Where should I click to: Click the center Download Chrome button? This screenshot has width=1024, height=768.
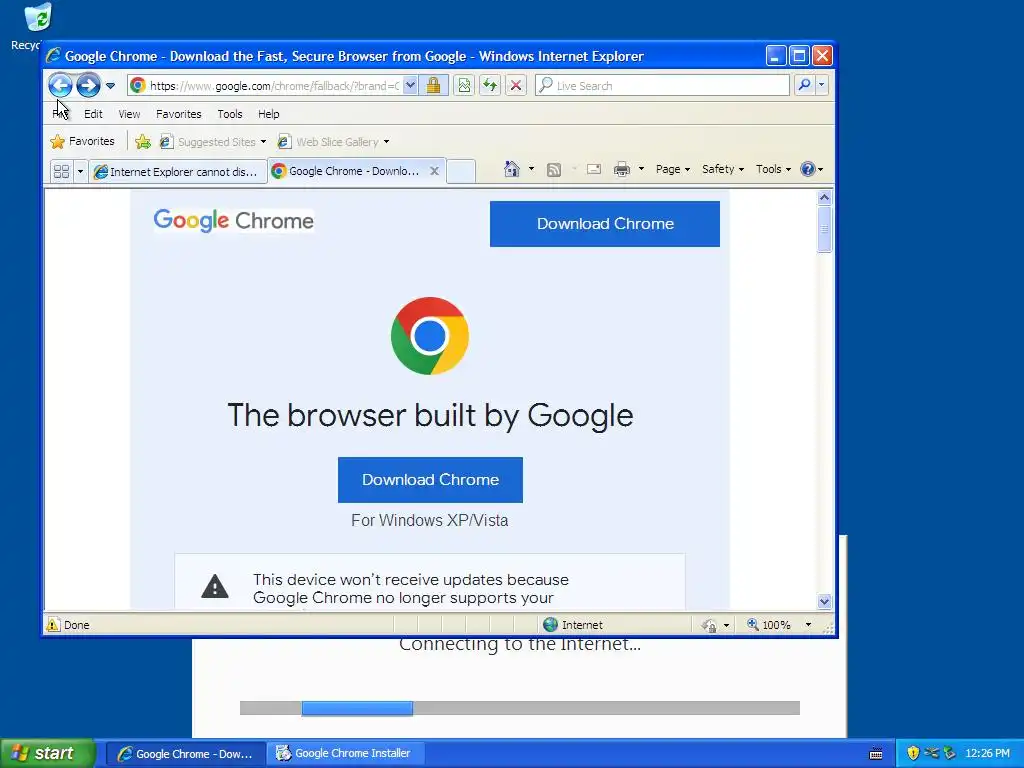430,480
